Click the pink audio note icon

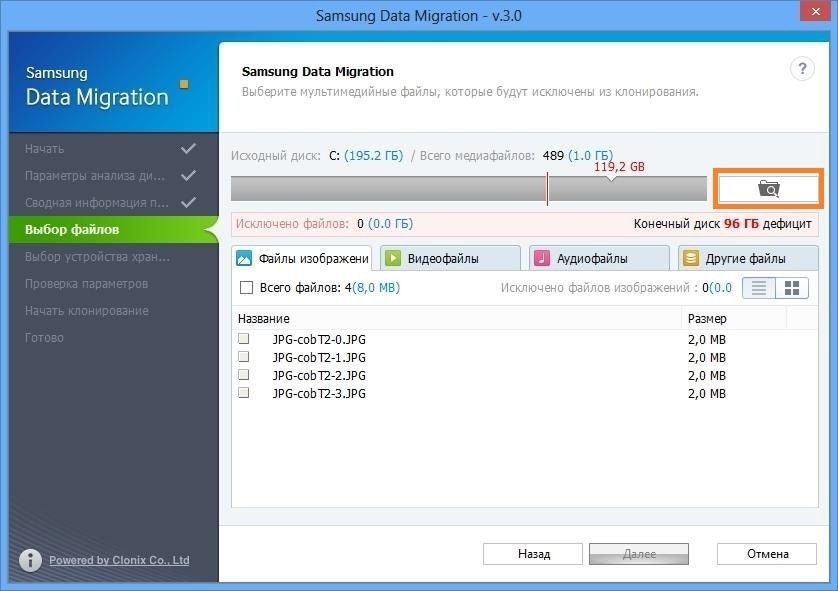tap(542, 259)
